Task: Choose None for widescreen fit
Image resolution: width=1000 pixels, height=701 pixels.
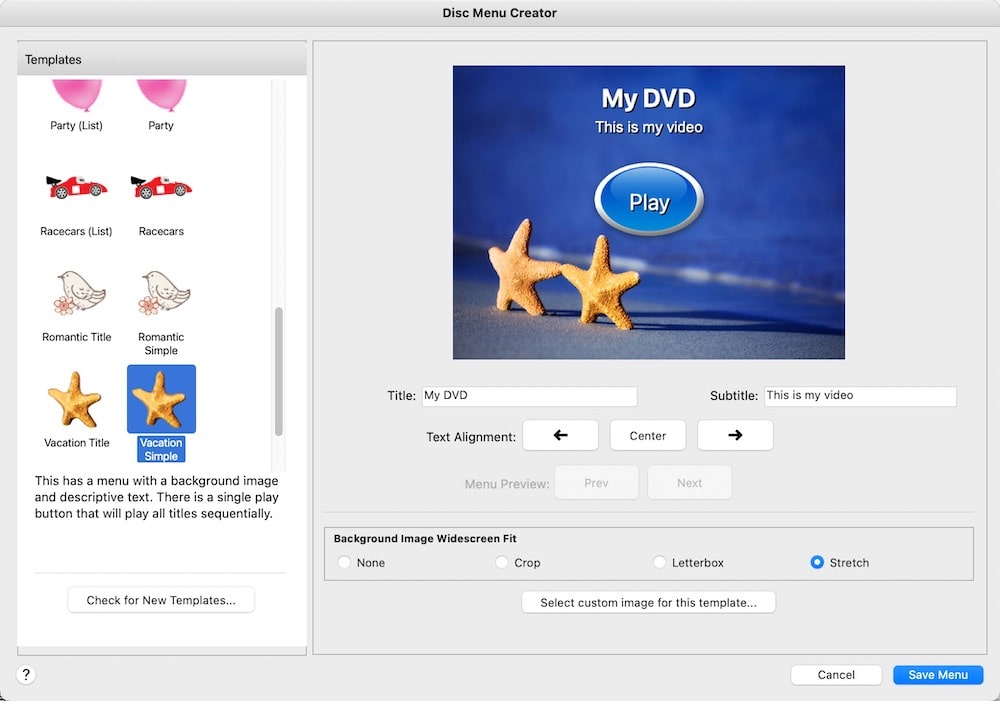Action: click(344, 562)
